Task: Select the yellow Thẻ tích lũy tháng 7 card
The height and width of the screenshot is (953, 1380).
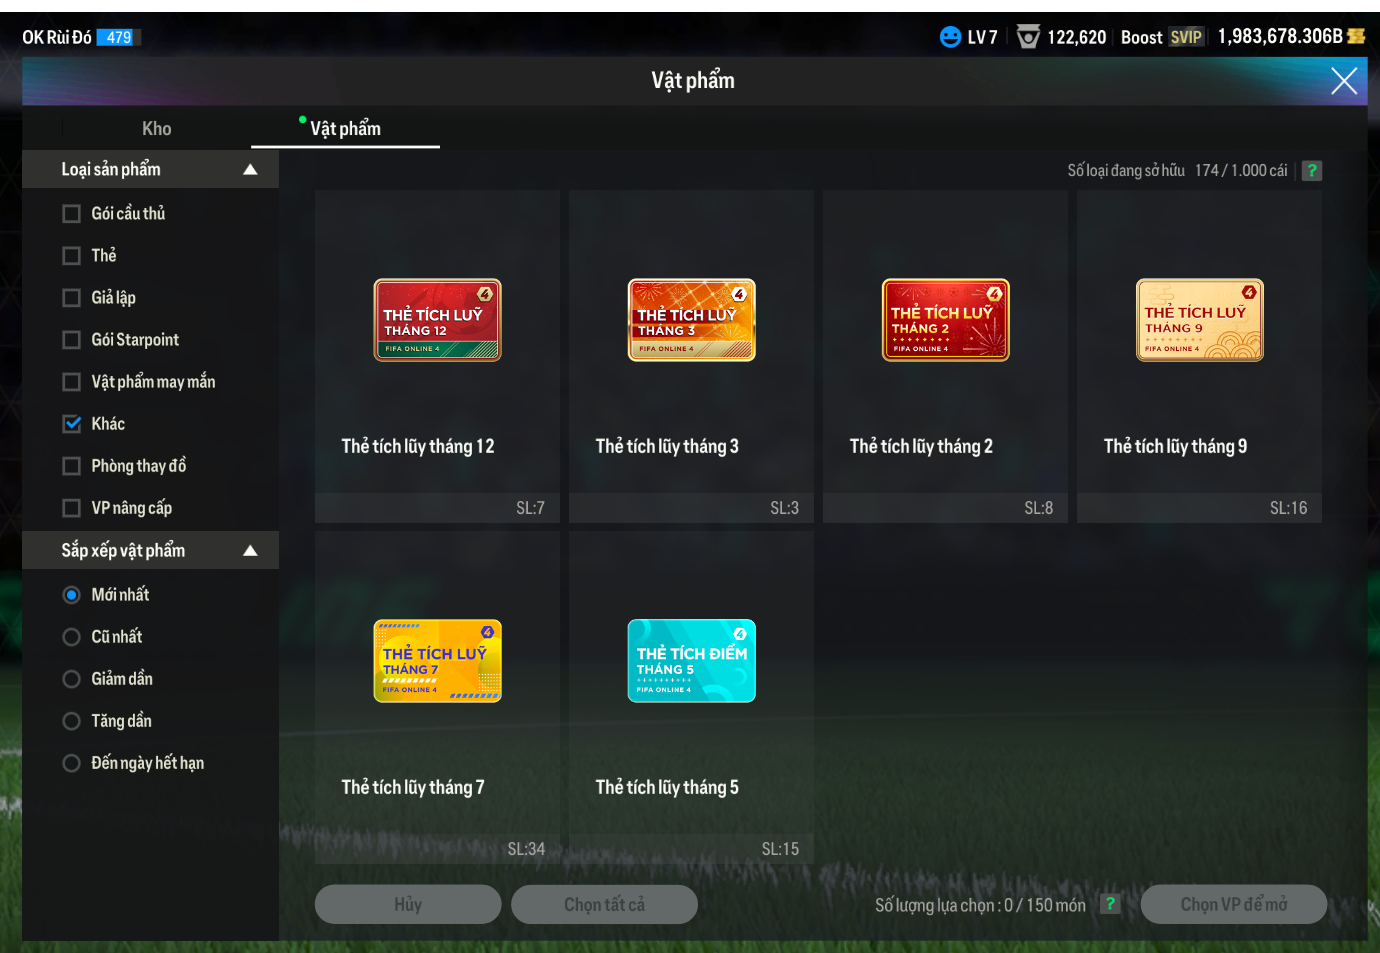Action: pyautogui.click(x=437, y=661)
